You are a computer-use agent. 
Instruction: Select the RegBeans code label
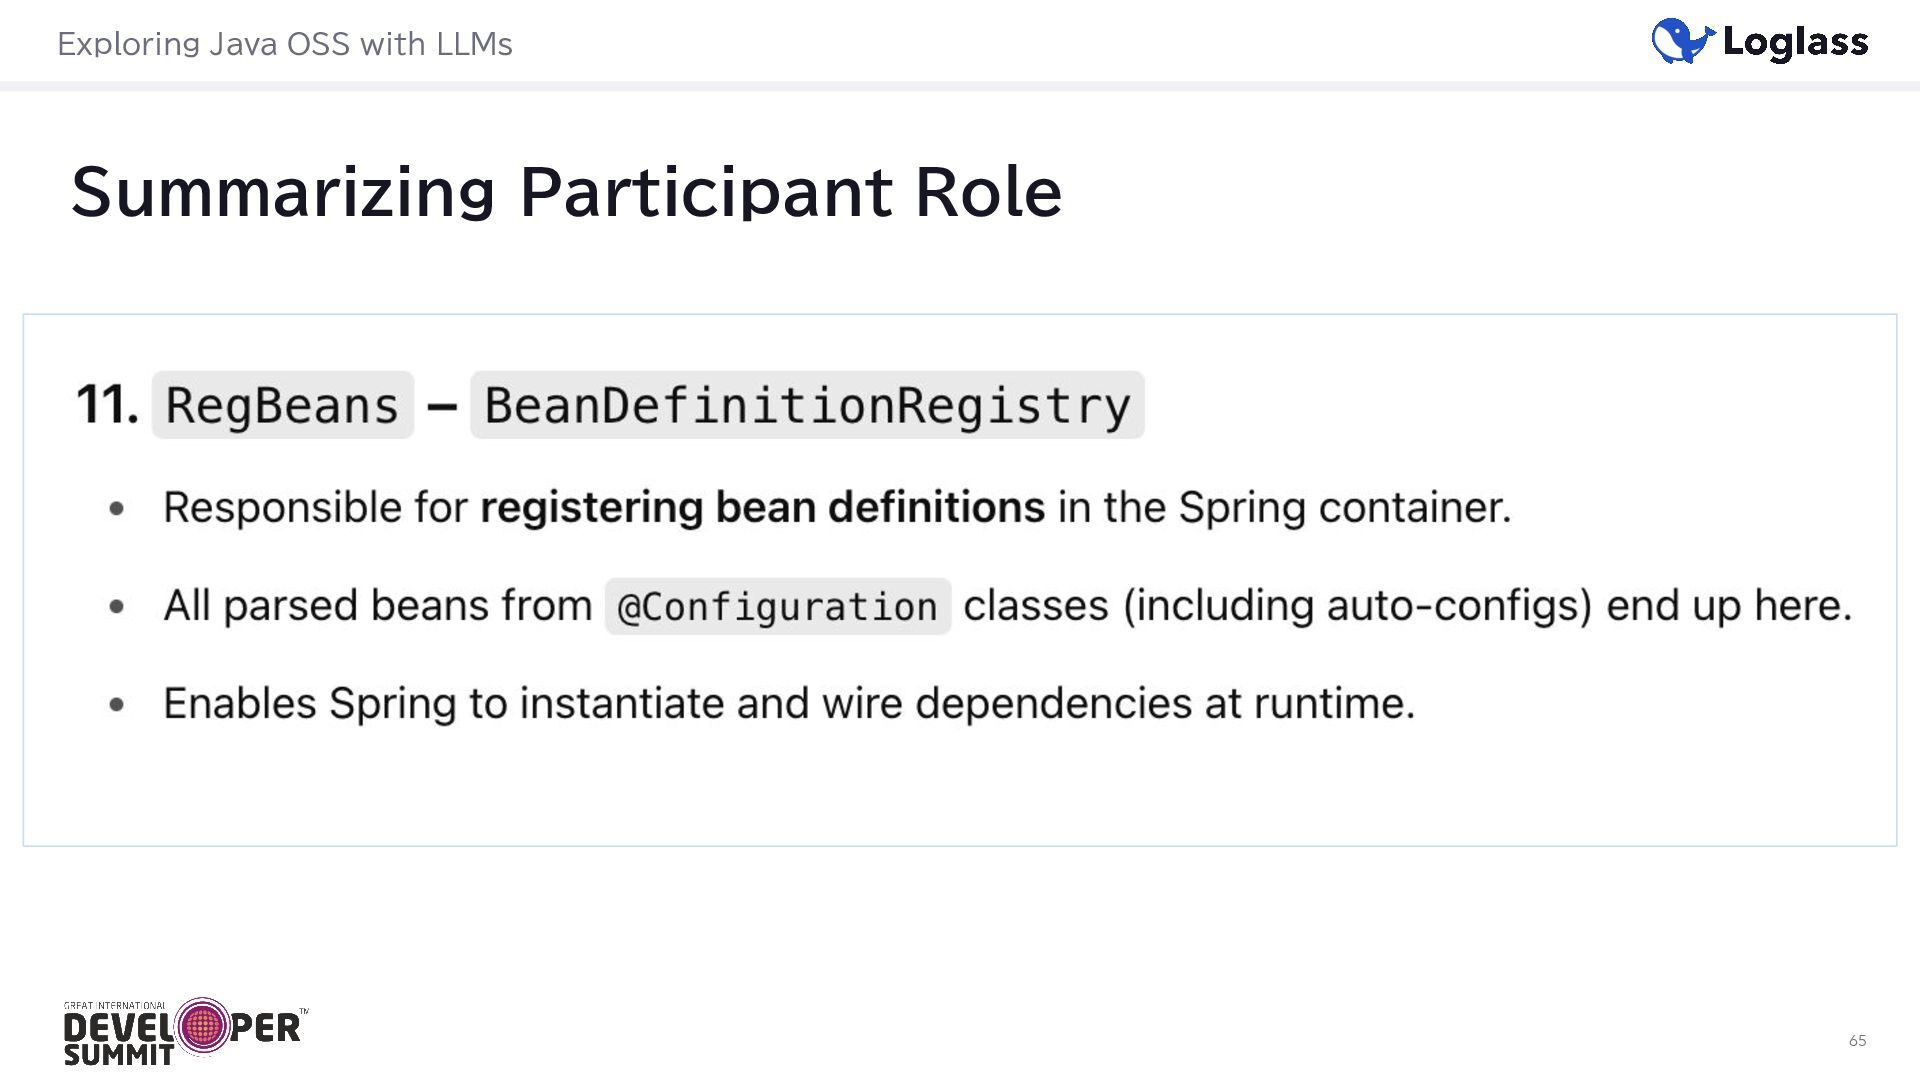(282, 405)
